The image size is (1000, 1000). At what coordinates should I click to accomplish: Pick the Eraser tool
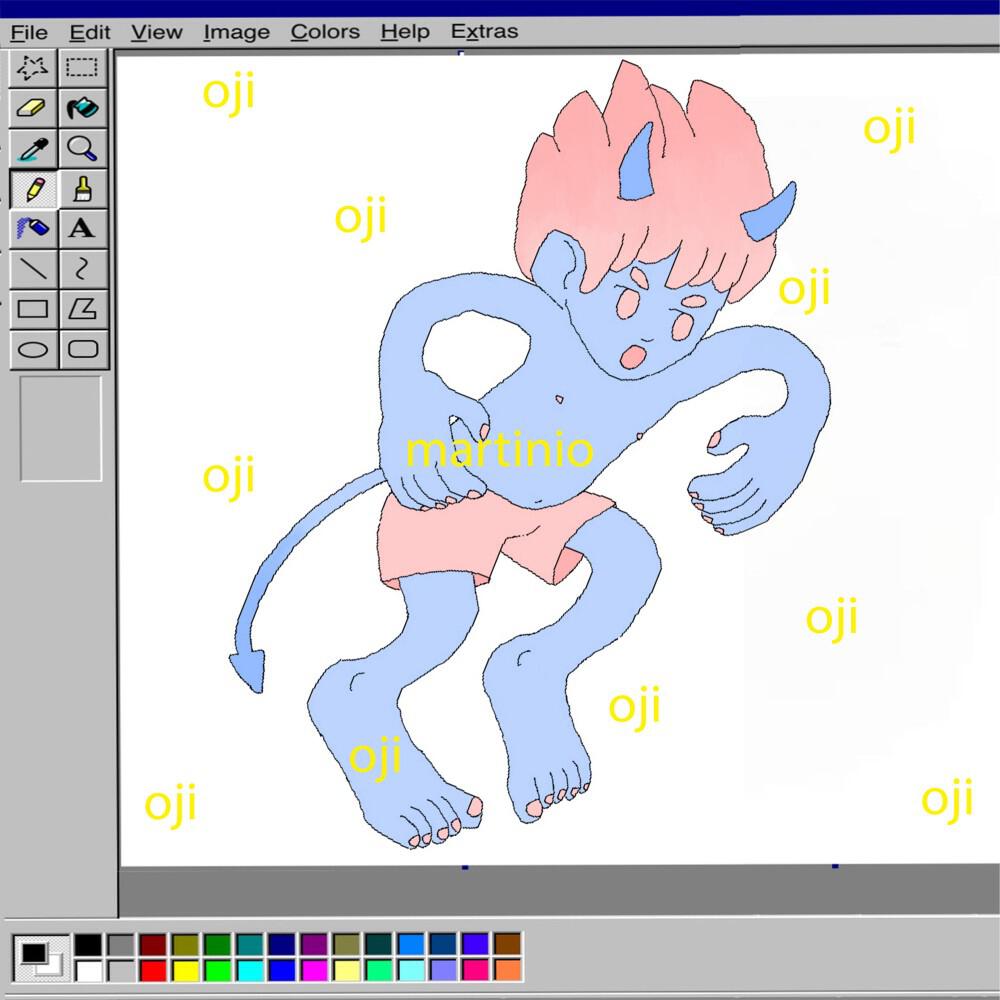click(33, 108)
